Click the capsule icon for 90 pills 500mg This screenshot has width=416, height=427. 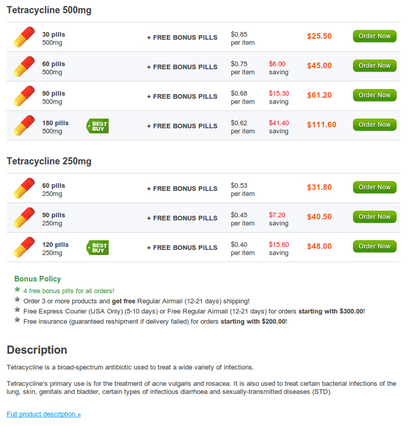pos(24,96)
